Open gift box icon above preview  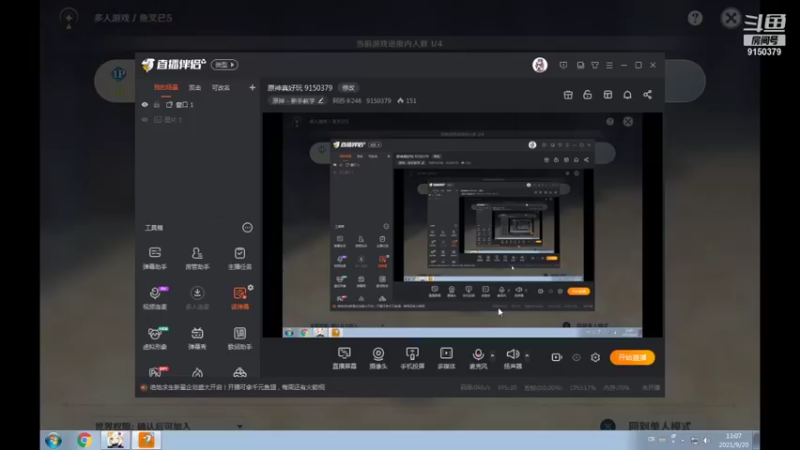pyautogui.click(x=568, y=95)
